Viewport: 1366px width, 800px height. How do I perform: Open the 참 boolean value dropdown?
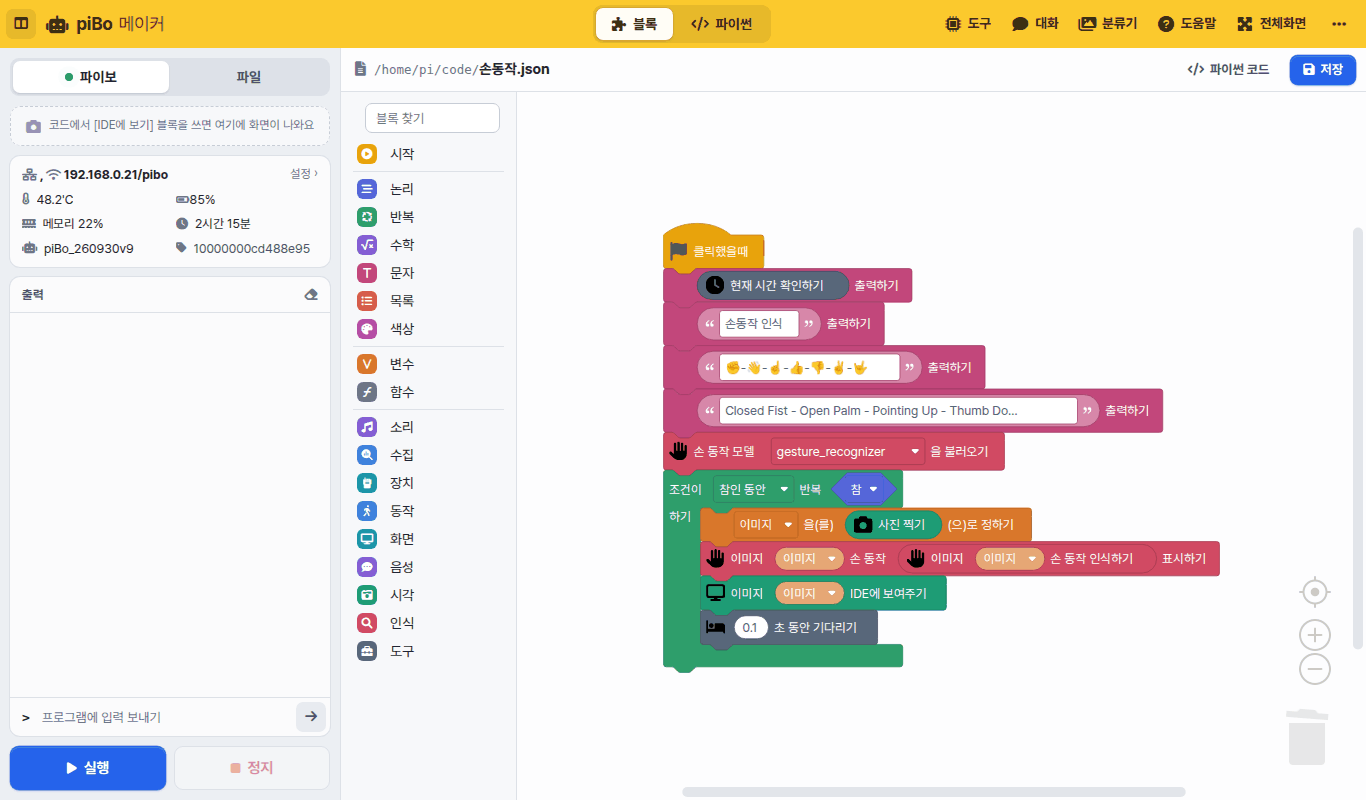point(864,489)
